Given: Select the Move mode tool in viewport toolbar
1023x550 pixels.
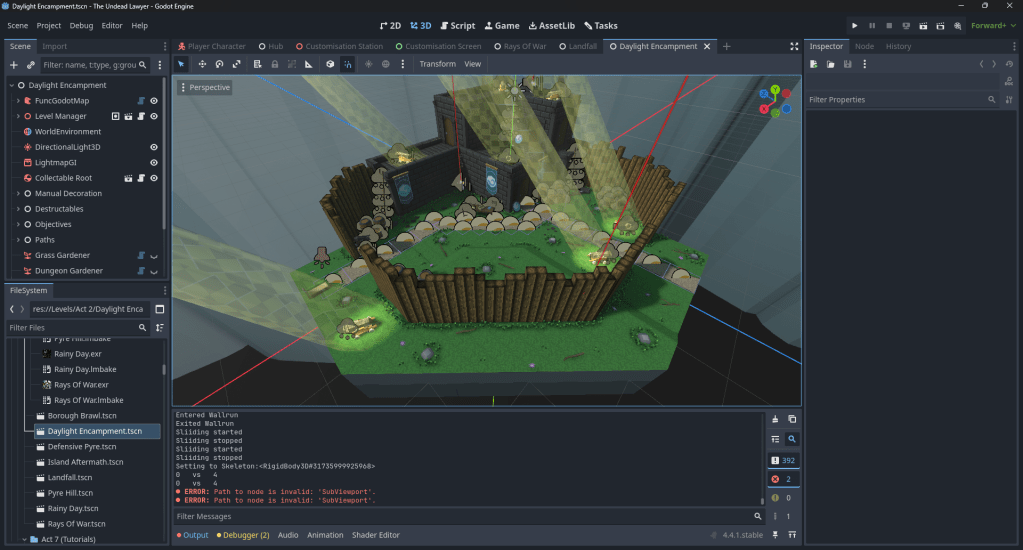Looking at the screenshot, I should tap(202, 64).
